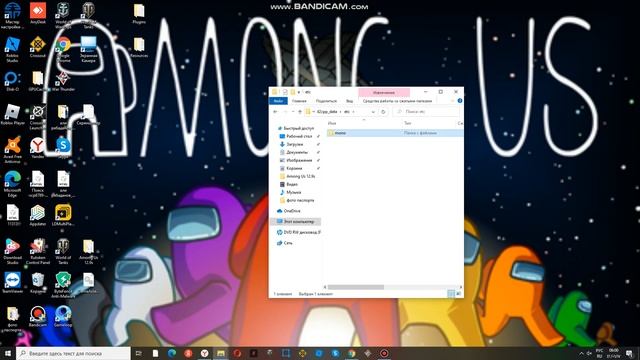Open the Поделиться ribbon tab

[326, 100]
